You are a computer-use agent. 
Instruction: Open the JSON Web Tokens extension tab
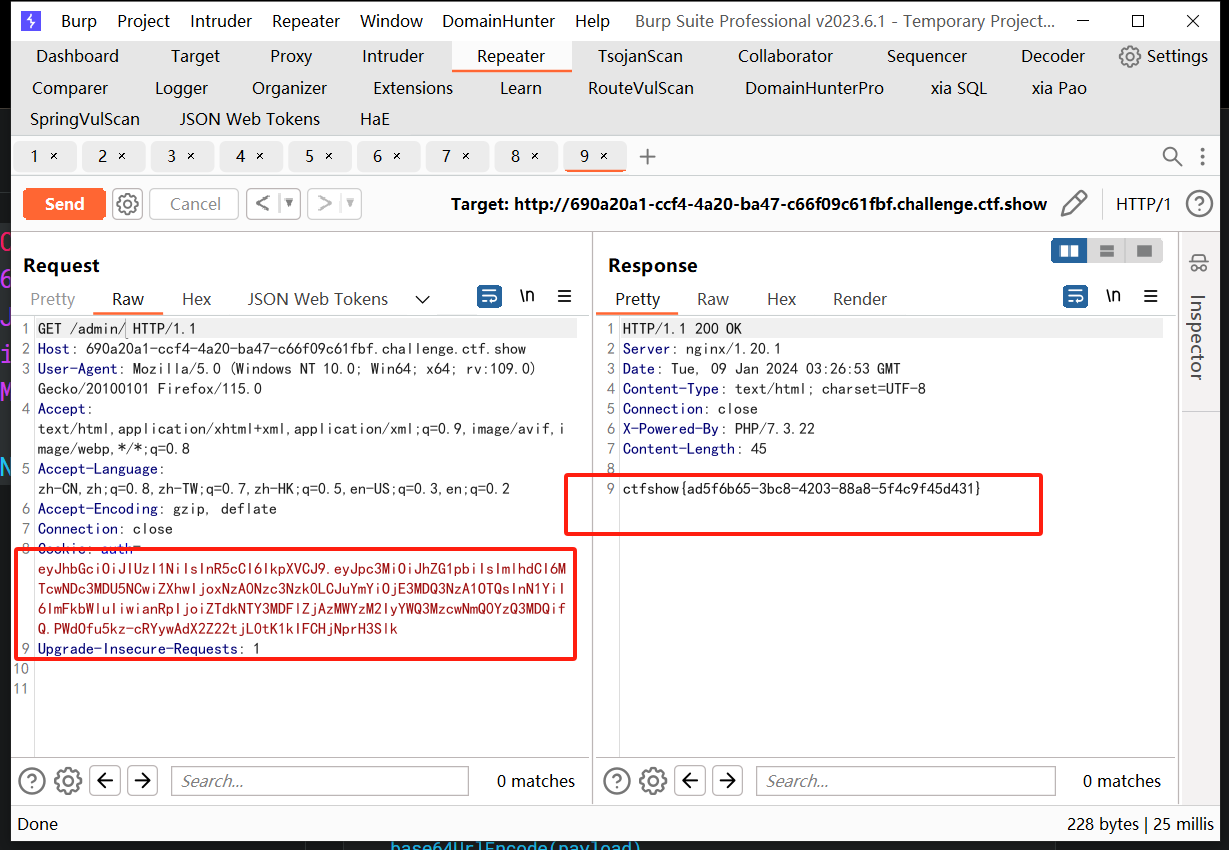point(250,119)
